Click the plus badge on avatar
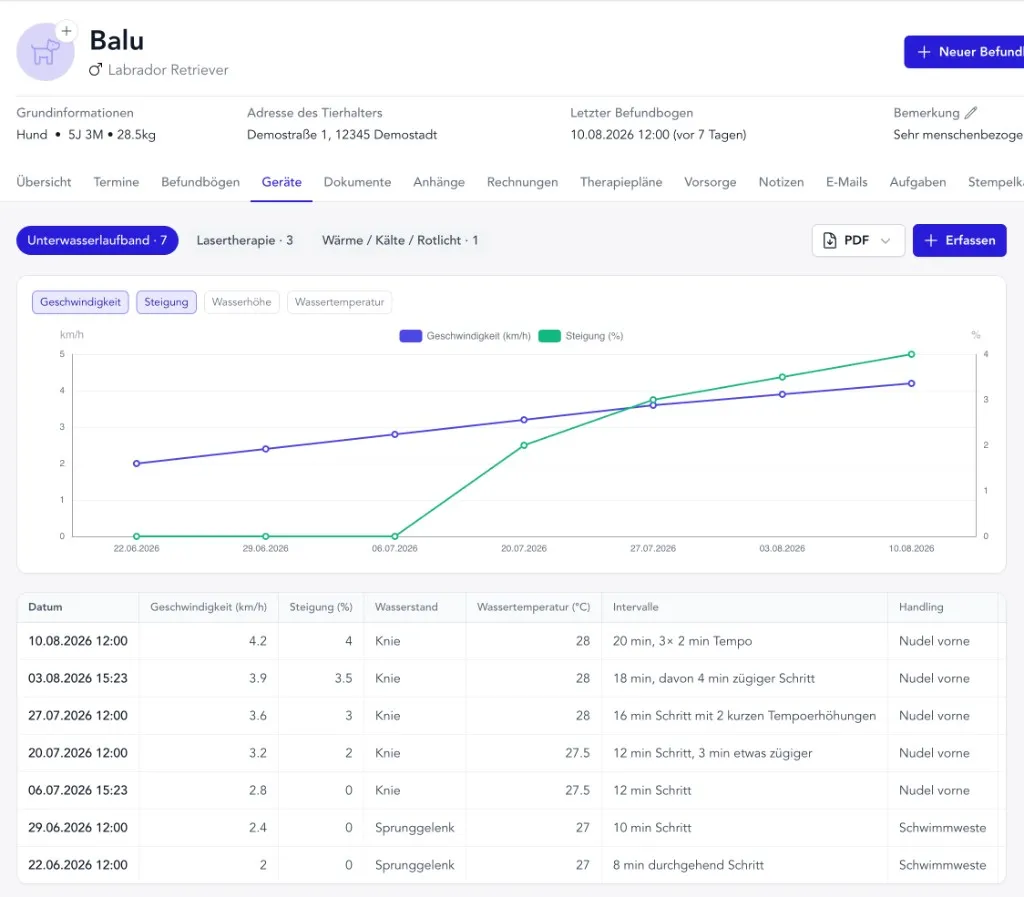 [66, 31]
